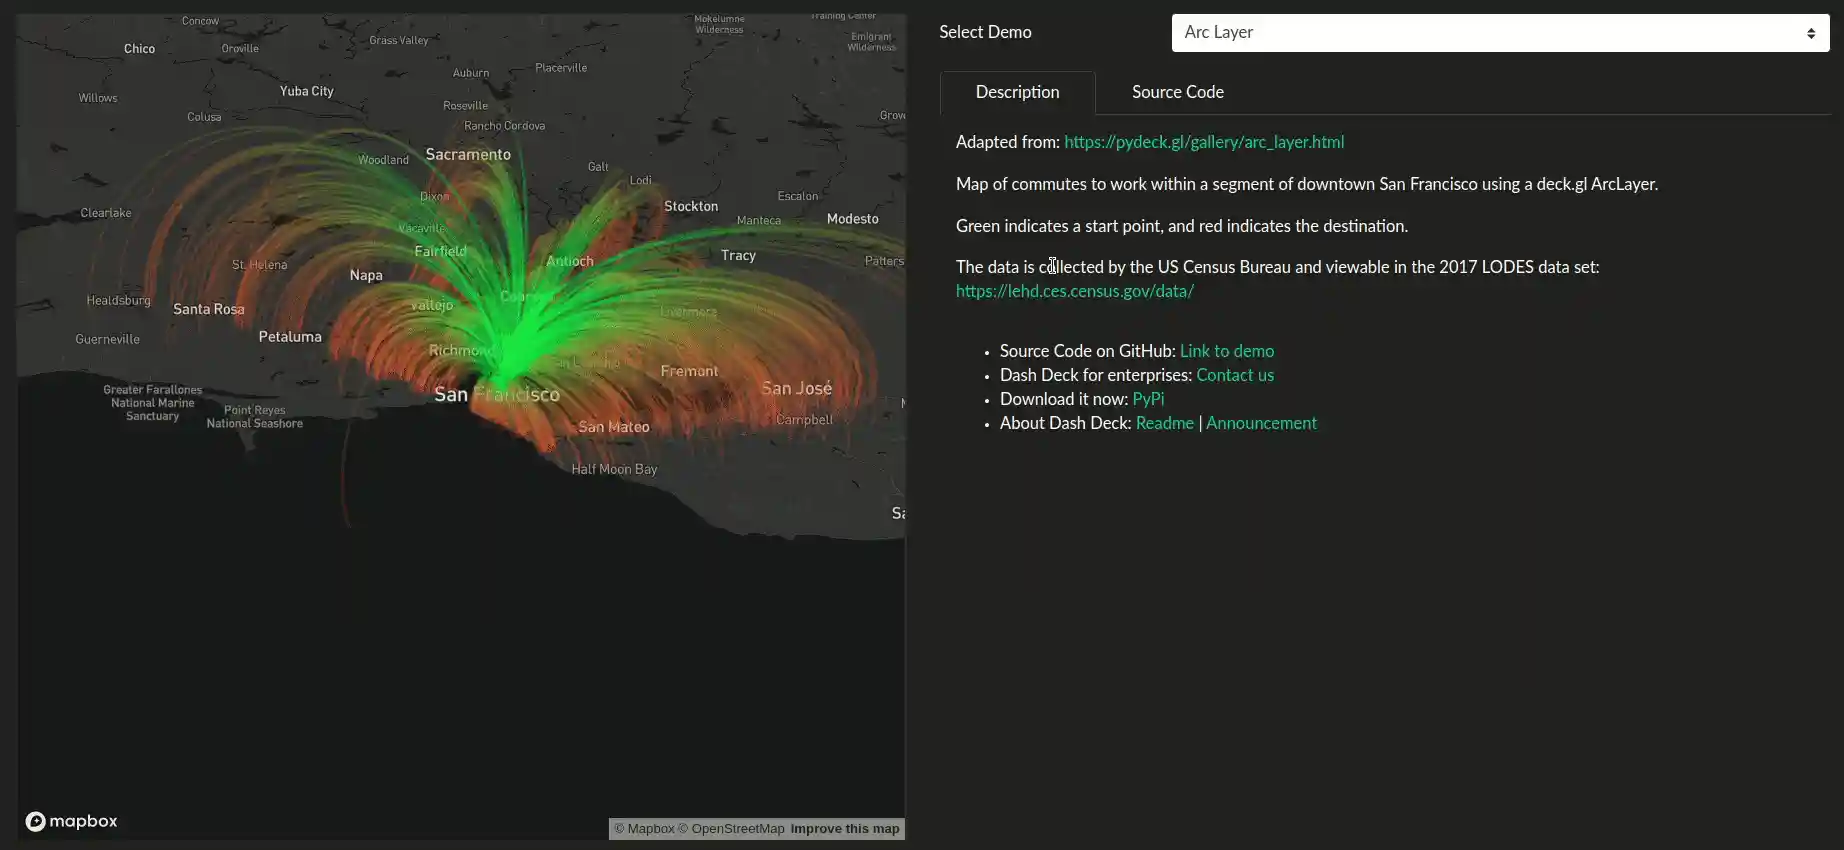Click 'Improve this map' link
Screen dimensions: 1844x850
(844, 829)
